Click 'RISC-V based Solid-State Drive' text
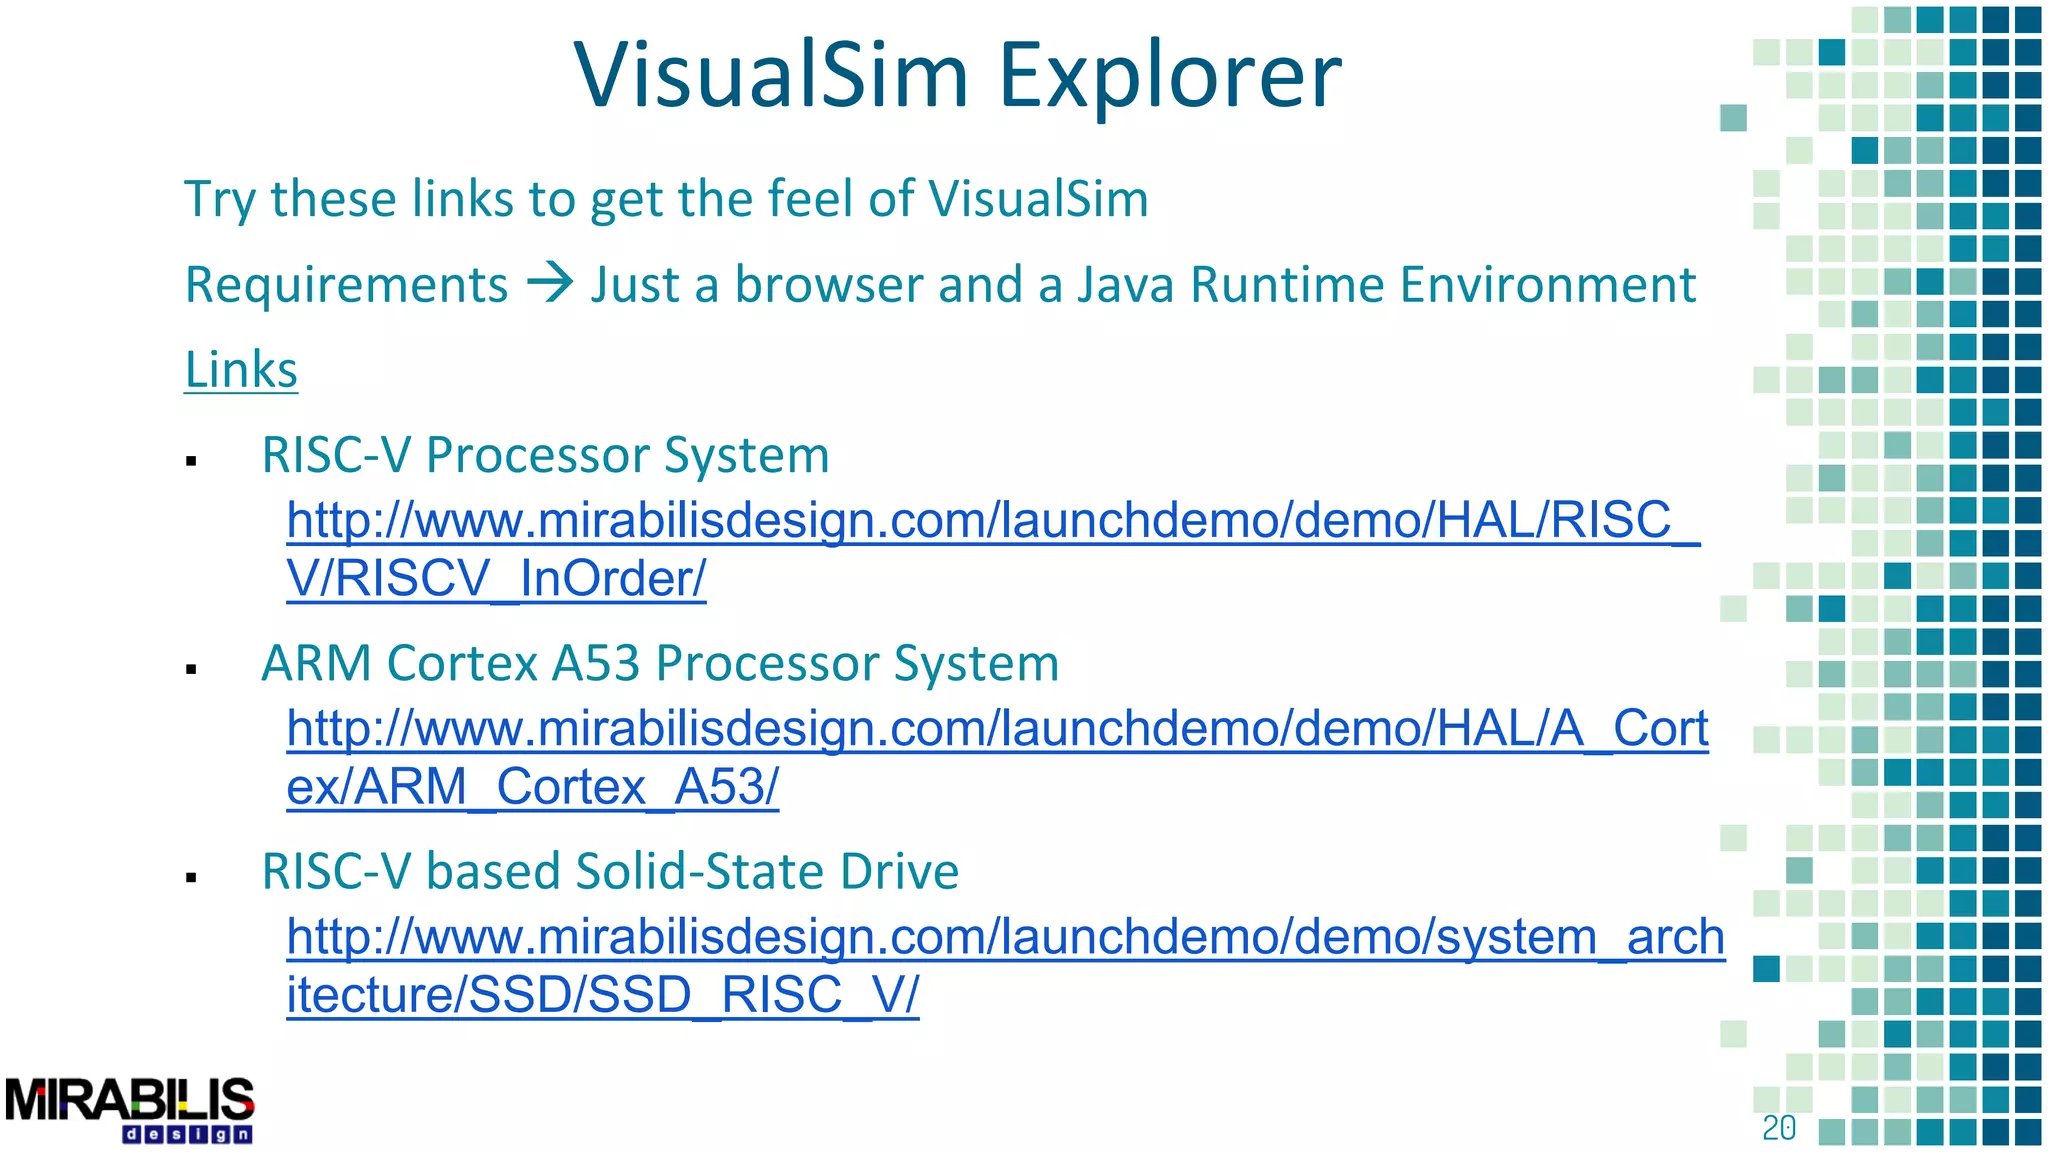This screenshot has width=2048, height=1152. pyautogui.click(x=610, y=871)
